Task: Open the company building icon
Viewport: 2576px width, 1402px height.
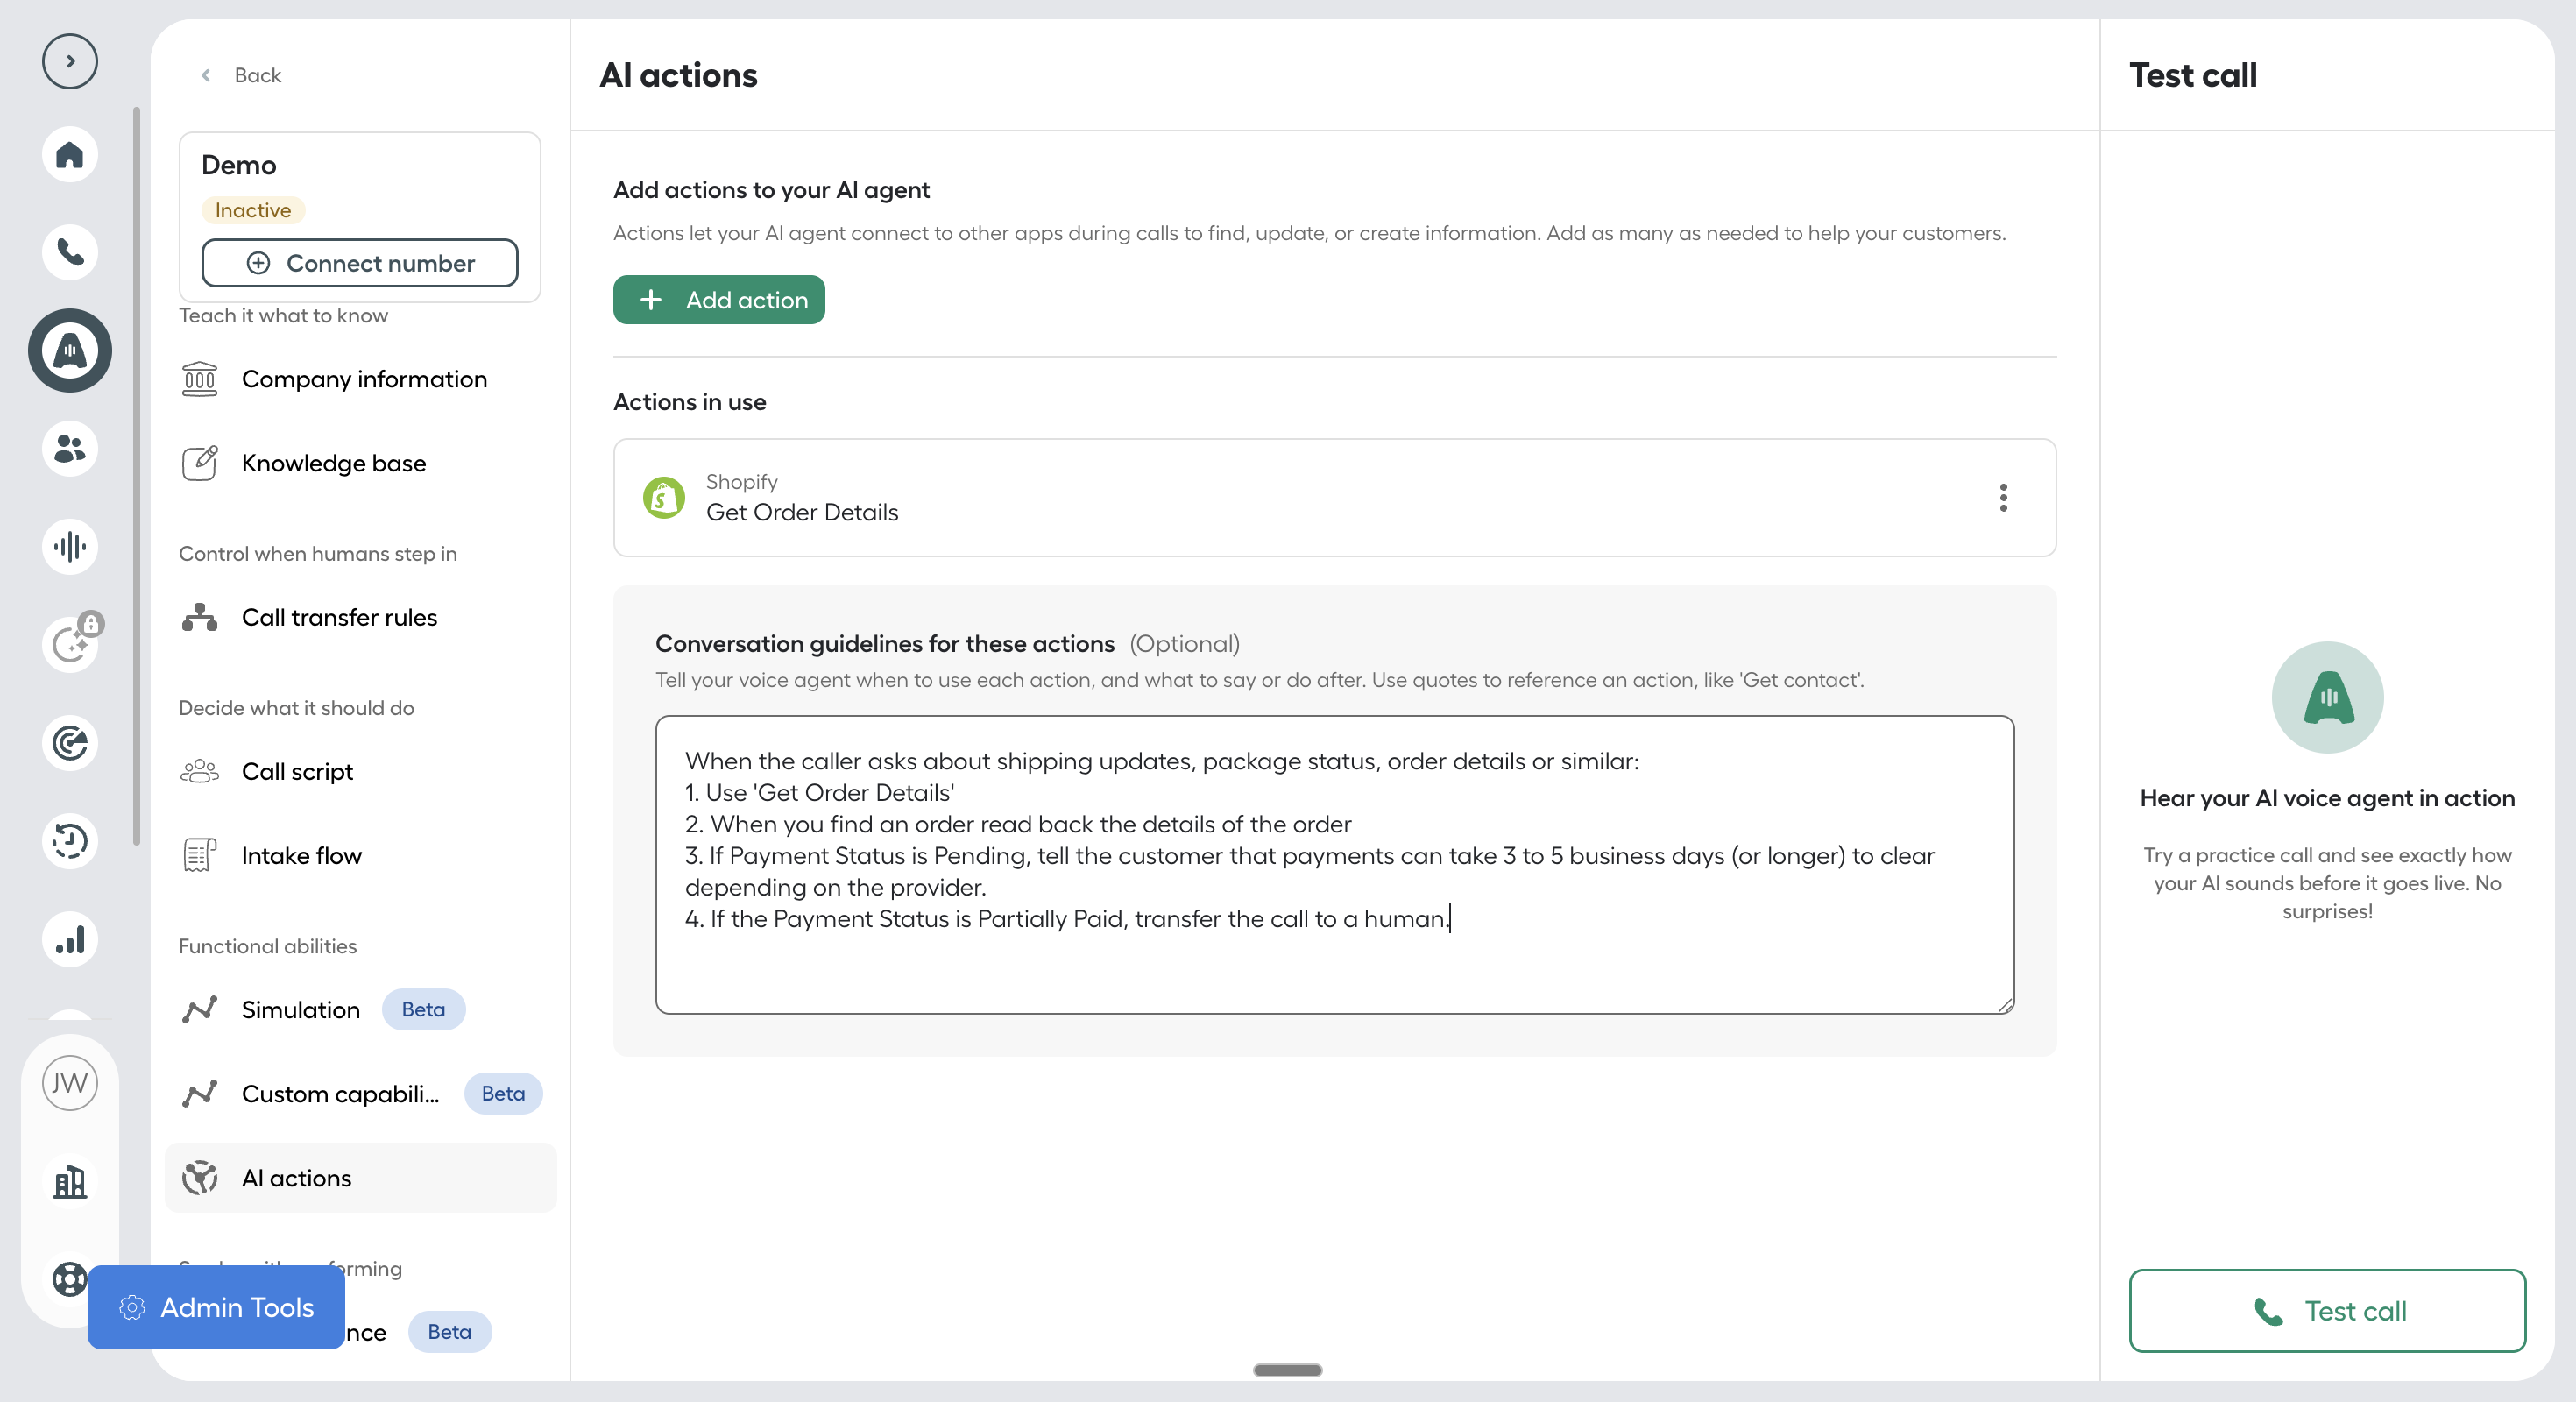Action: point(70,1182)
